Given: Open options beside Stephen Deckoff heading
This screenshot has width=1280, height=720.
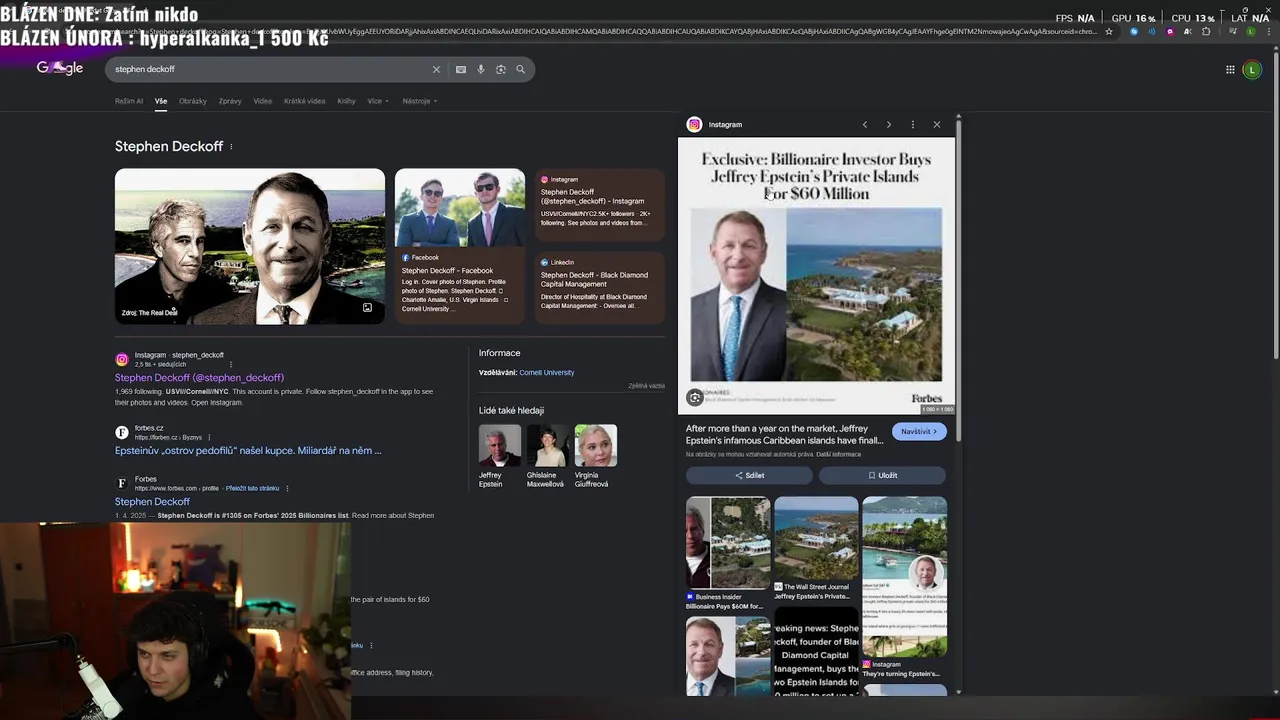Looking at the screenshot, I should (231, 146).
